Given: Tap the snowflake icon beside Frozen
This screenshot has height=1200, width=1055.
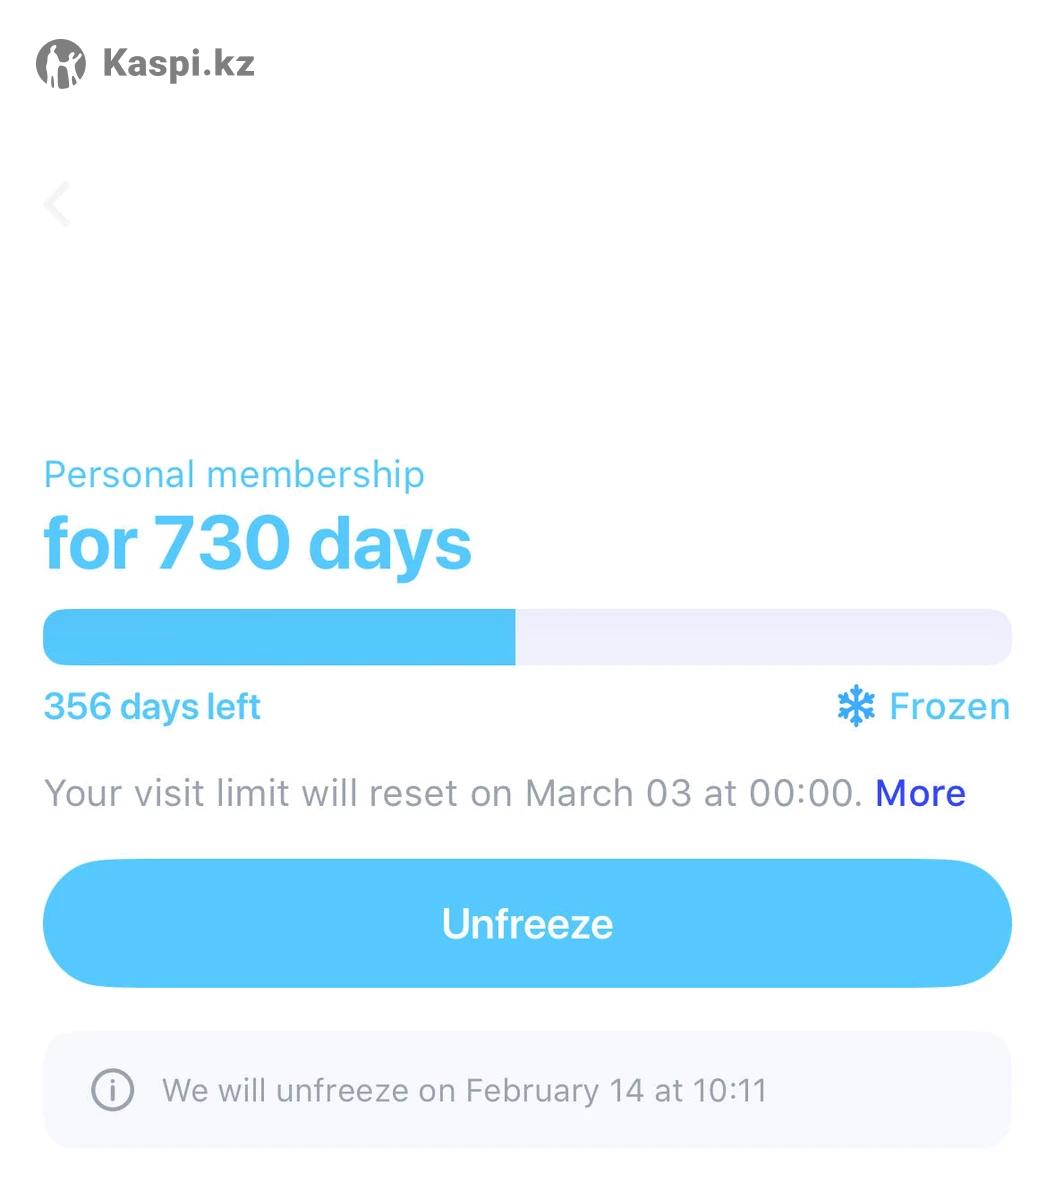Looking at the screenshot, I should [x=856, y=707].
